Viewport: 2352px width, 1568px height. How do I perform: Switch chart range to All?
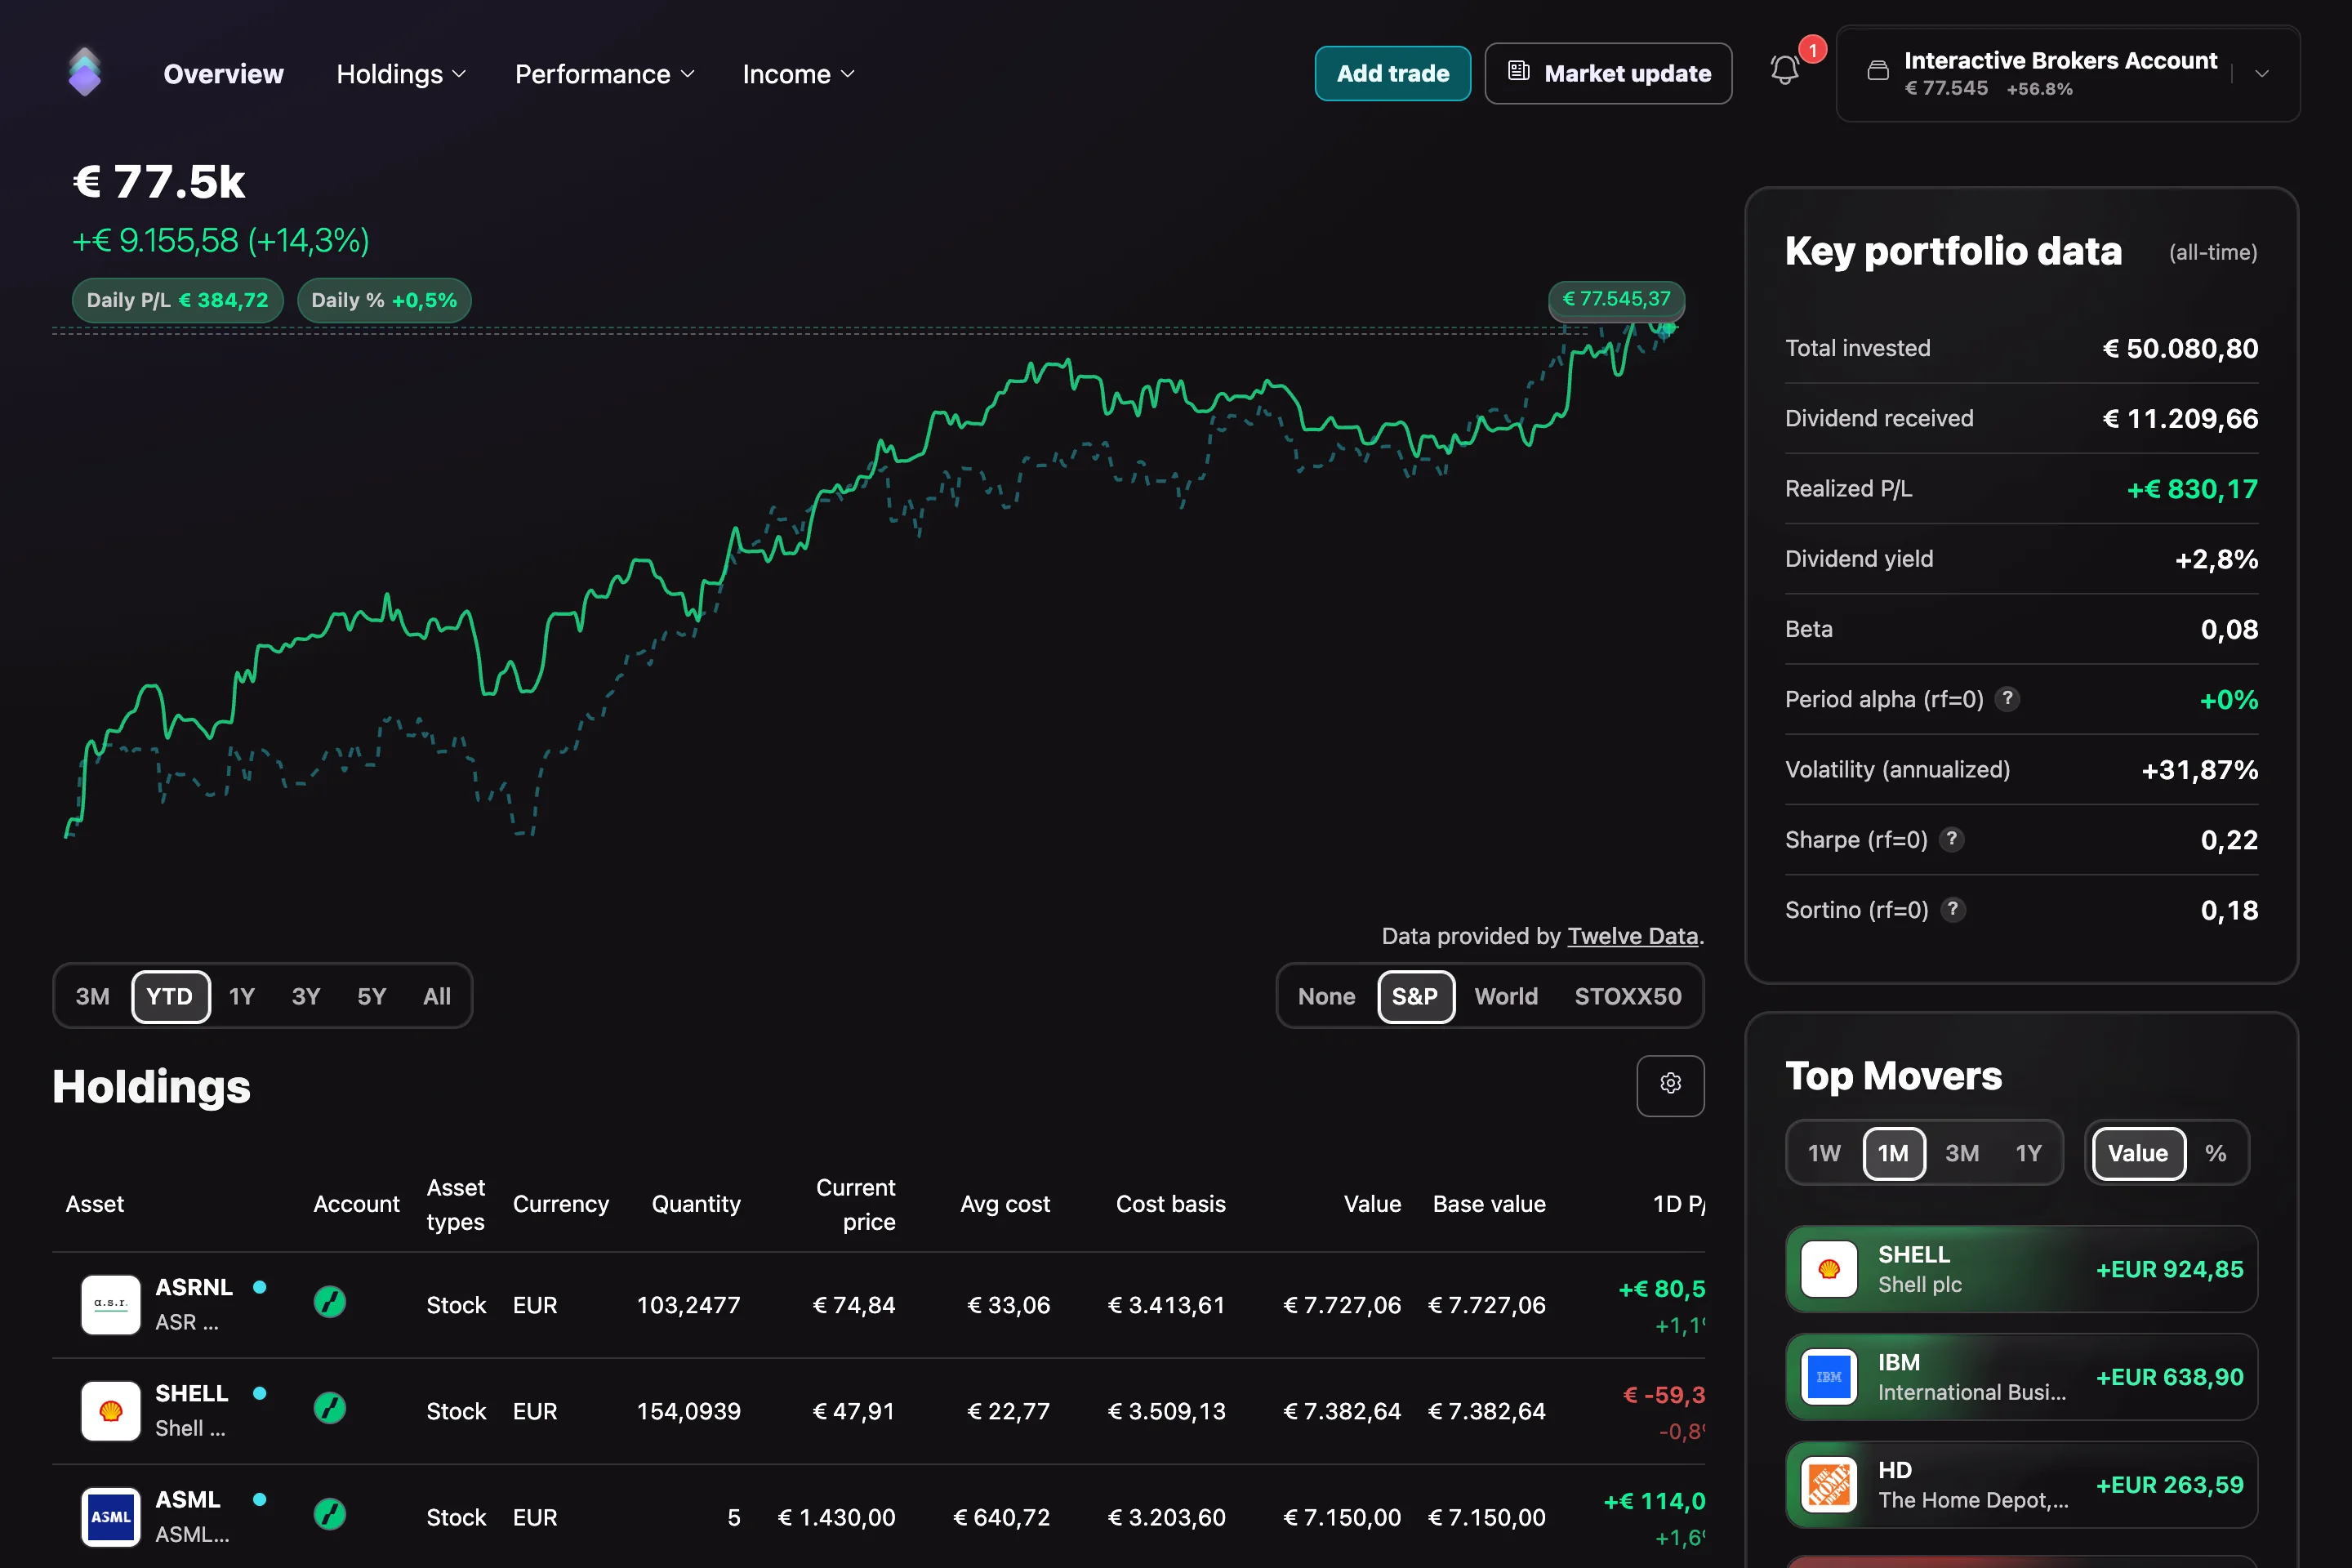437,996
